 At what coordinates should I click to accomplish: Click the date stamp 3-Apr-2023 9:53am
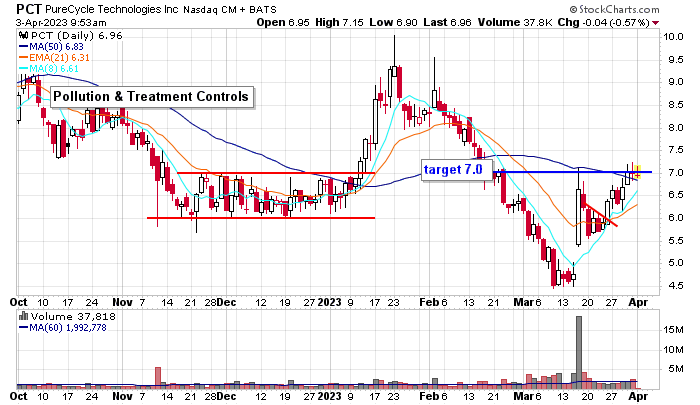(61, 22)
